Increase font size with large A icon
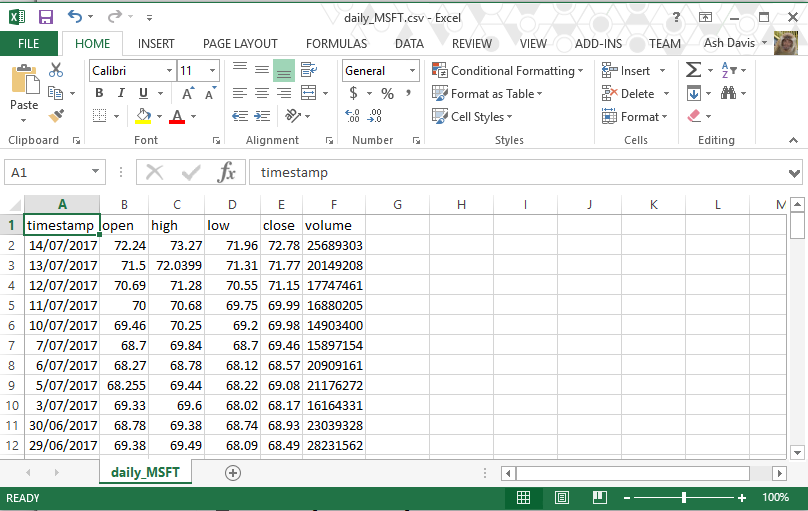 188,93
